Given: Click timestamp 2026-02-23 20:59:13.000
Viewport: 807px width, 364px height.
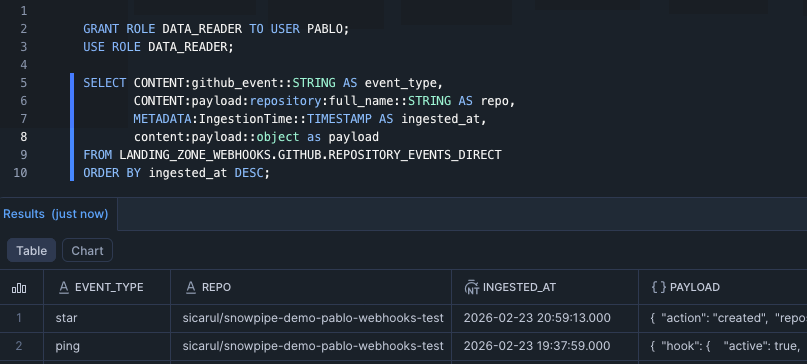Looking at the screenshot, I should [537, 318].
